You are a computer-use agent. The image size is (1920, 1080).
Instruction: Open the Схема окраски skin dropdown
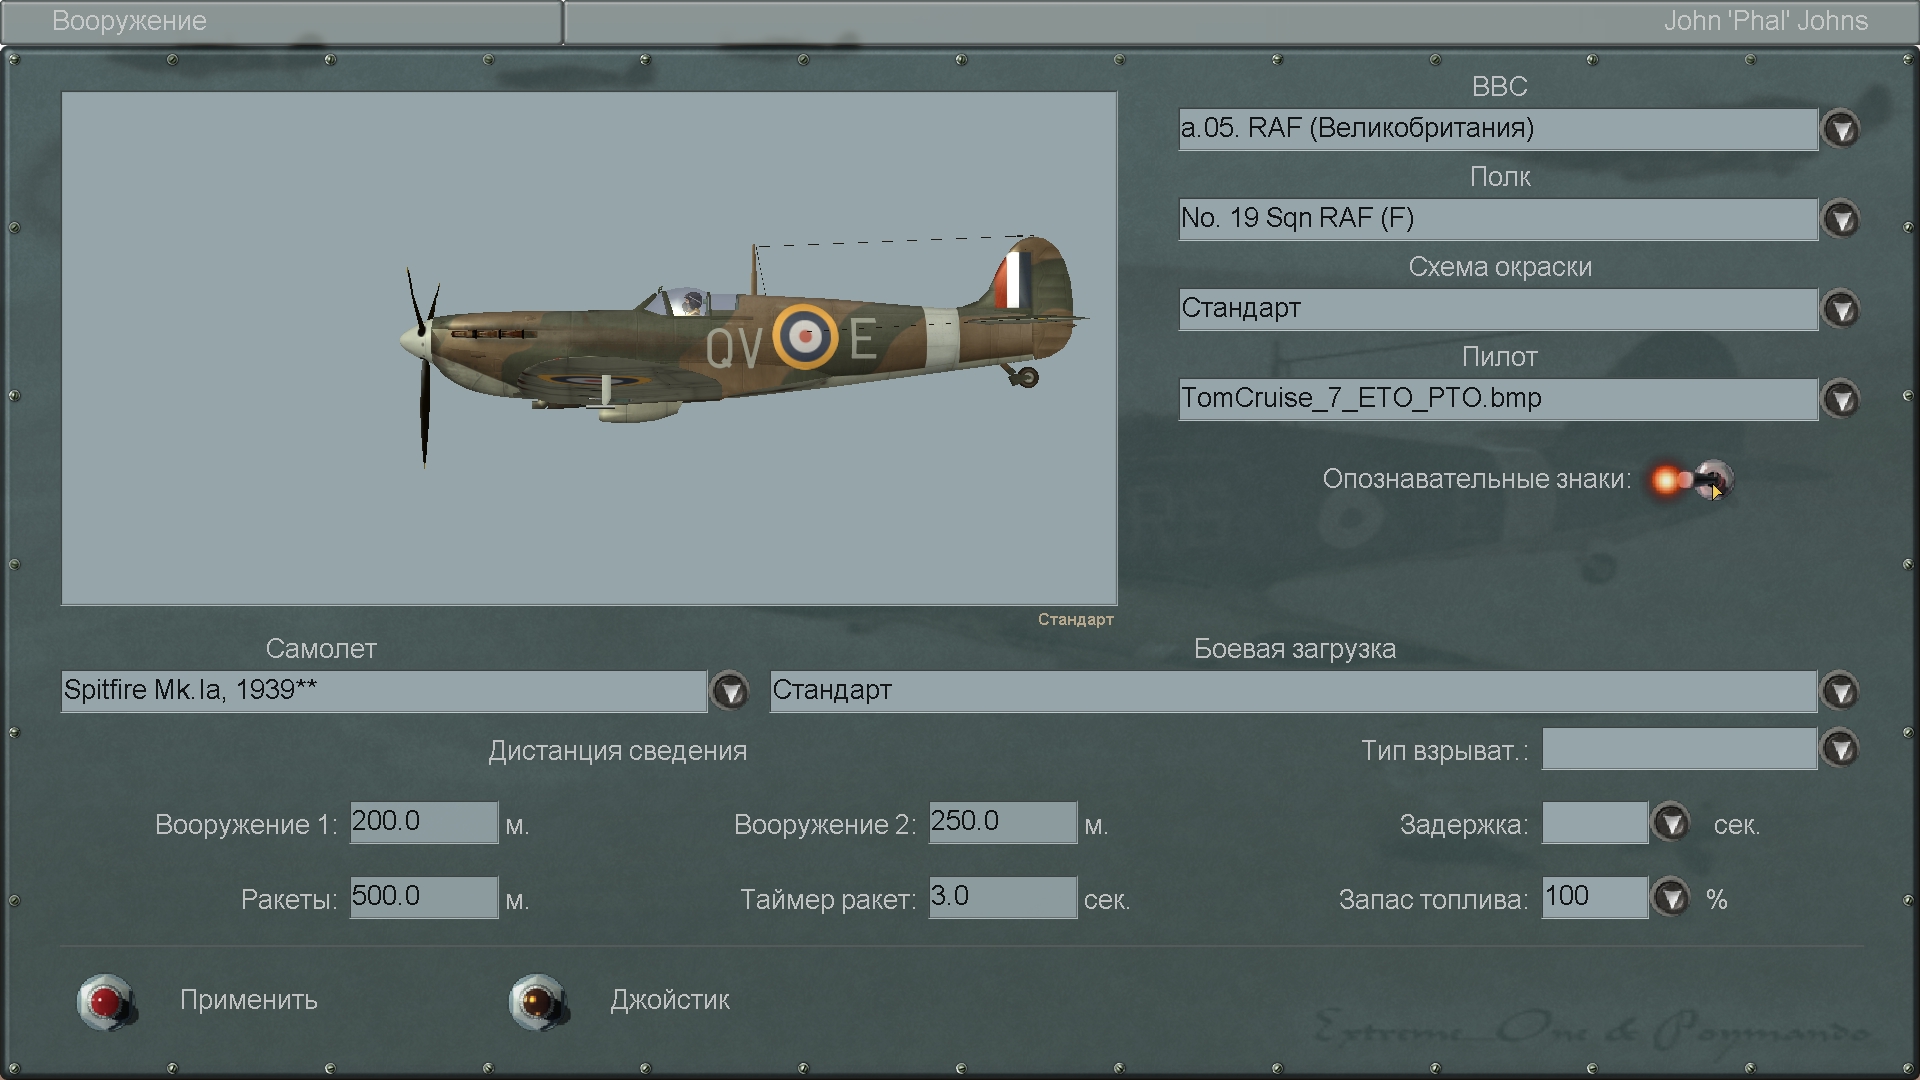[1840, 309]
